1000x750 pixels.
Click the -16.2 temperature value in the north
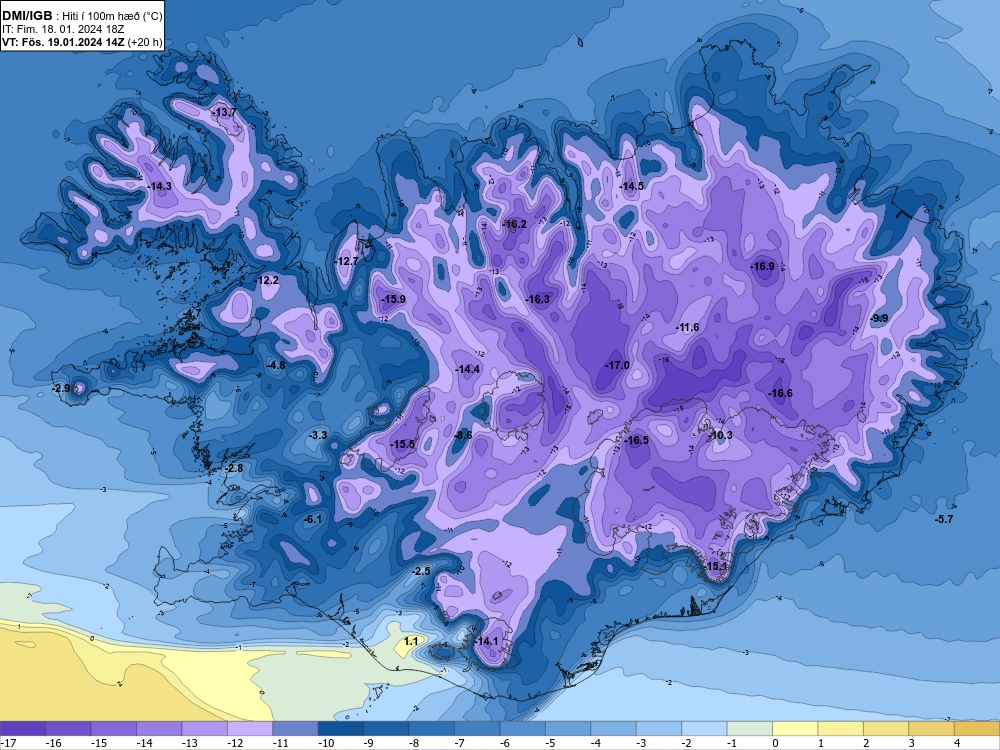(x=514, y=224)
